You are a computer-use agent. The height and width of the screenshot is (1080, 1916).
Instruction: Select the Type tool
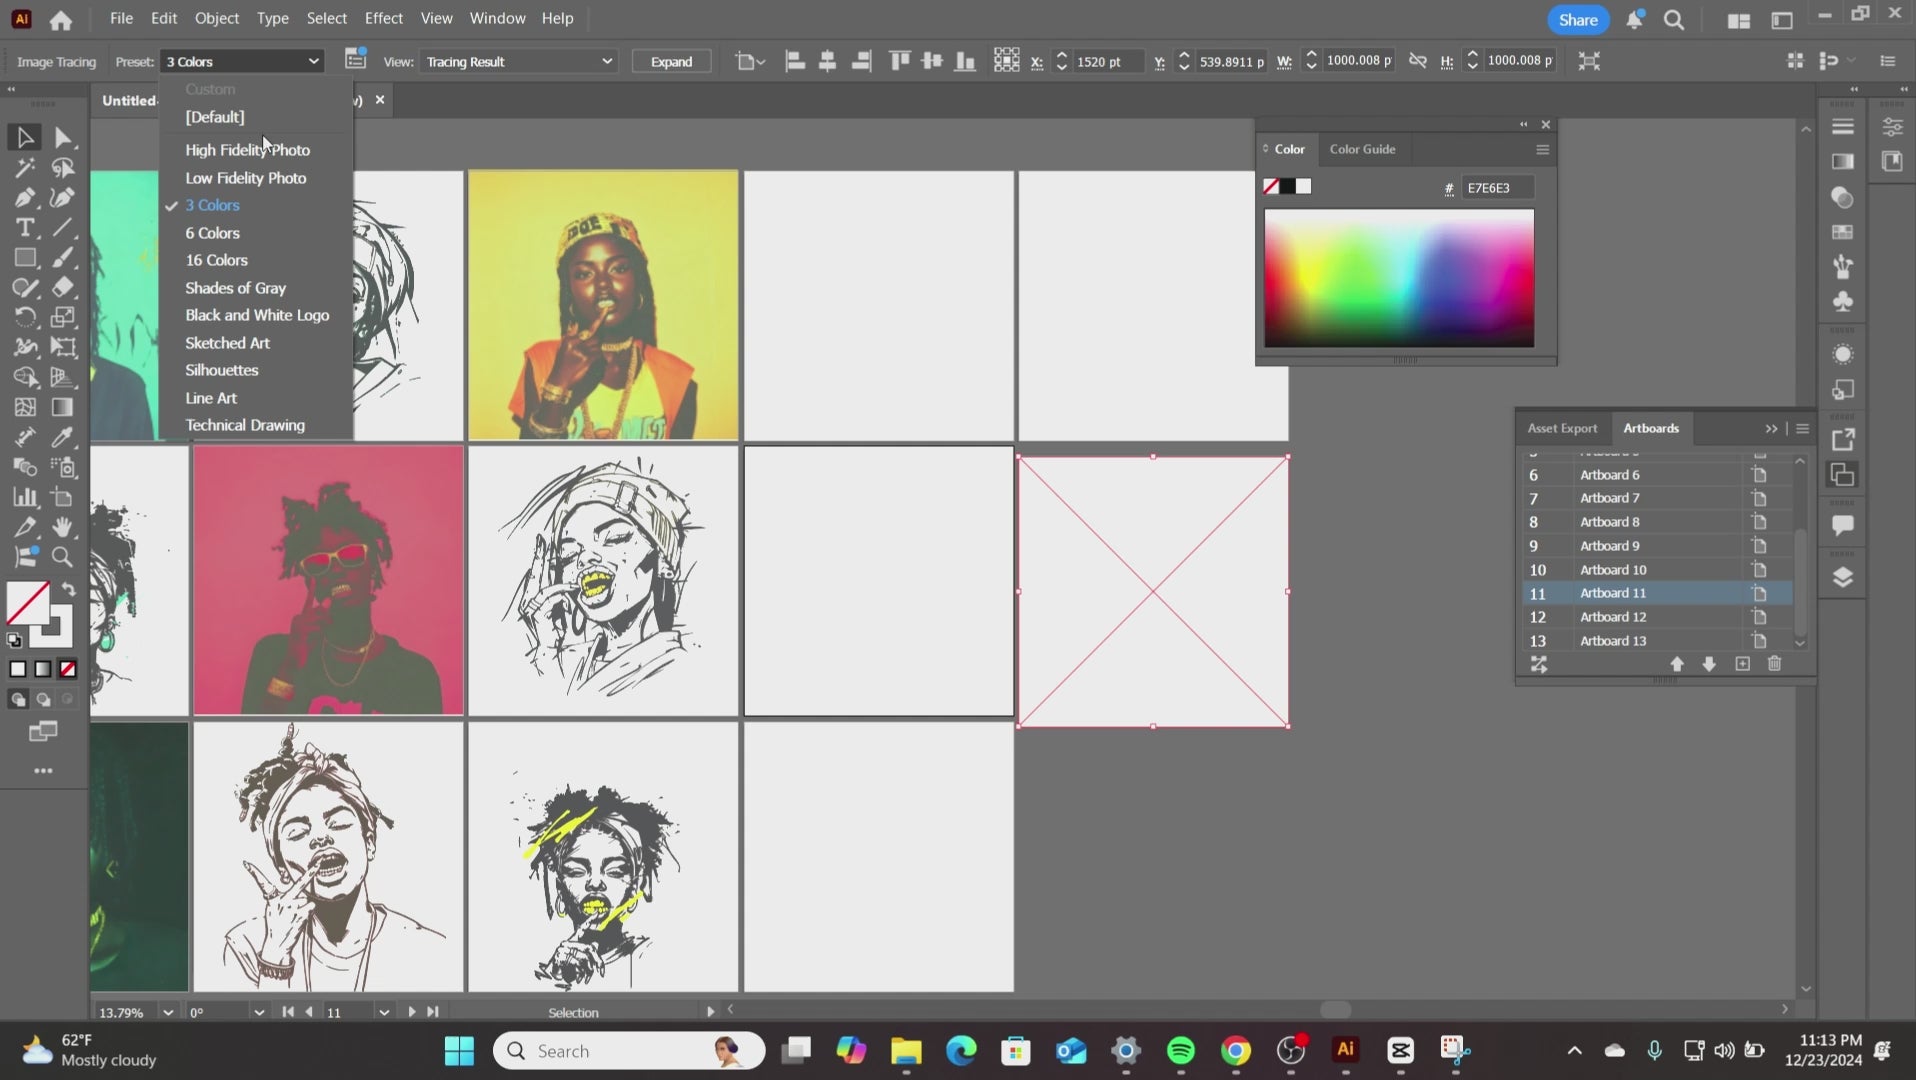[x=25, y=228]
